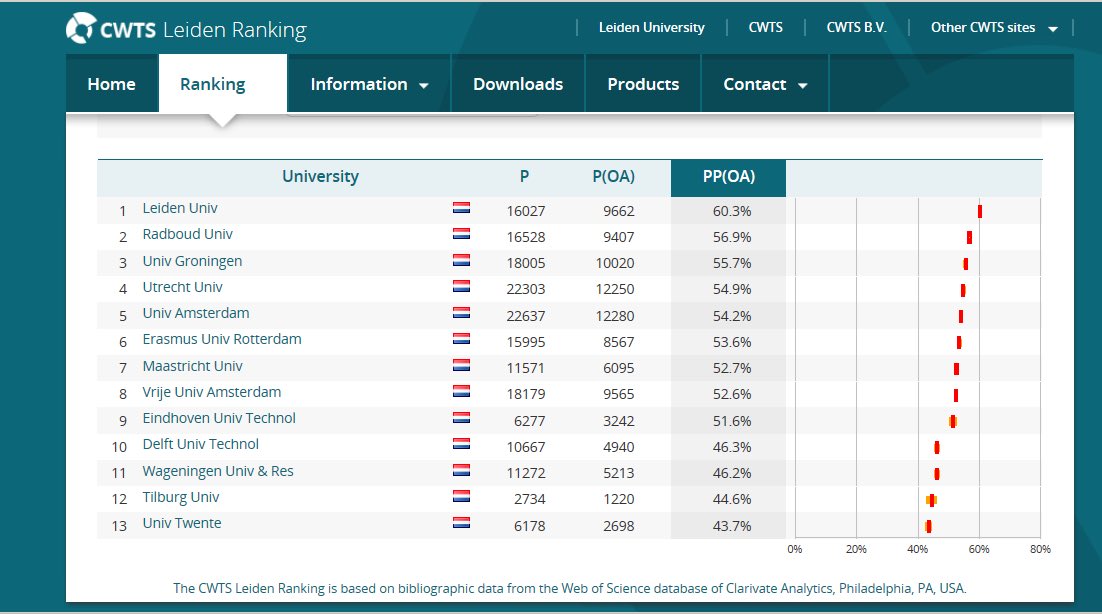This screenshot has height=614, width=1102.
Task: Open the Downloads tab
Action: [518, 84]
